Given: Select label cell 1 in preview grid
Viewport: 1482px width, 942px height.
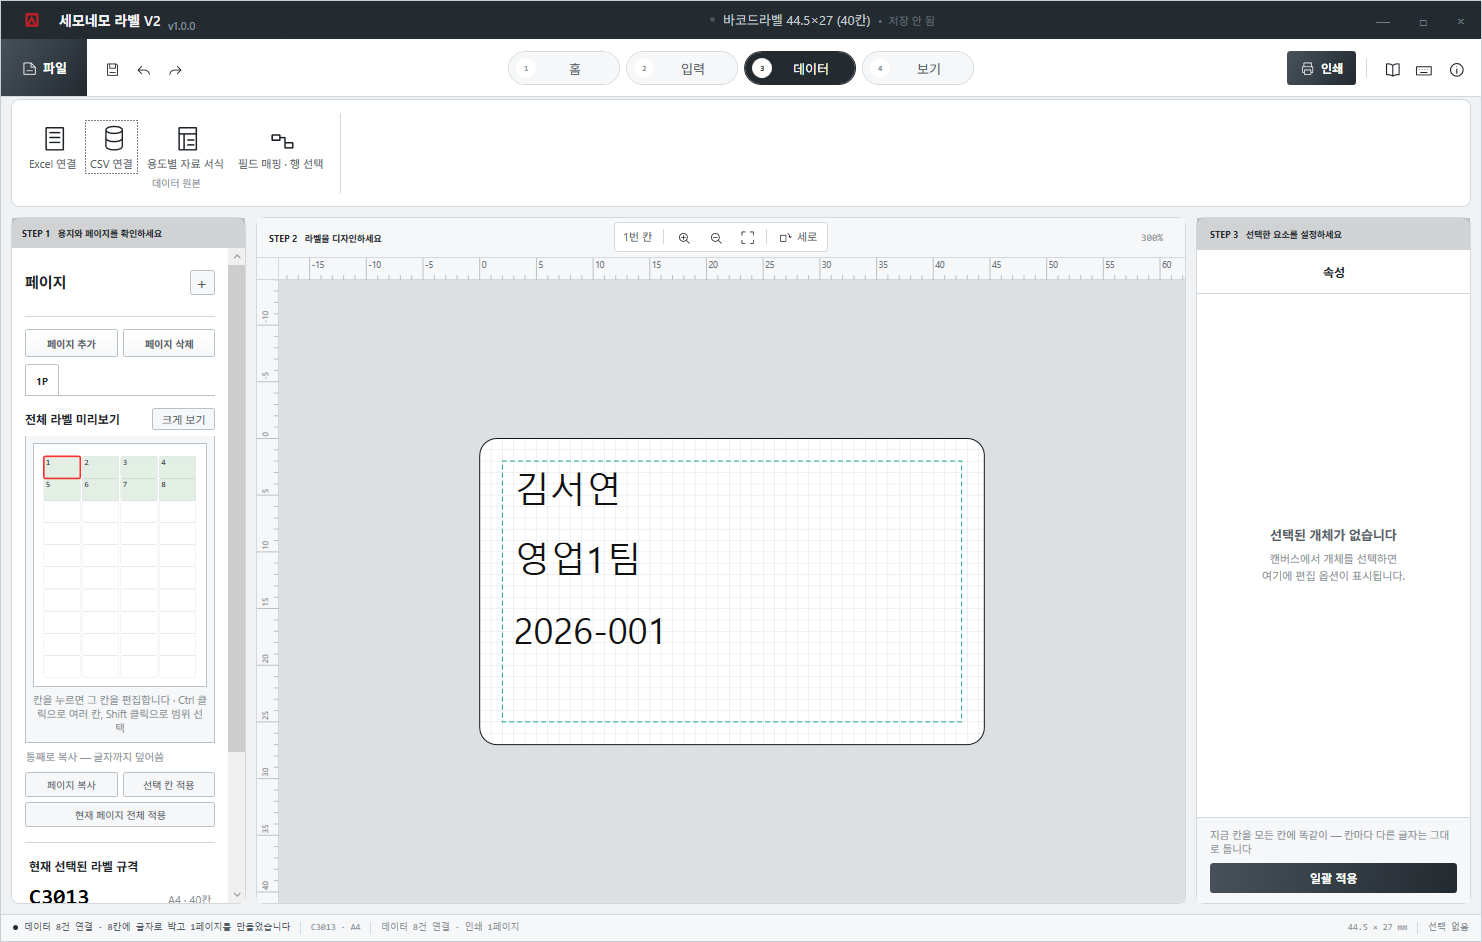Looking at the screenshot, I should 62,467.
